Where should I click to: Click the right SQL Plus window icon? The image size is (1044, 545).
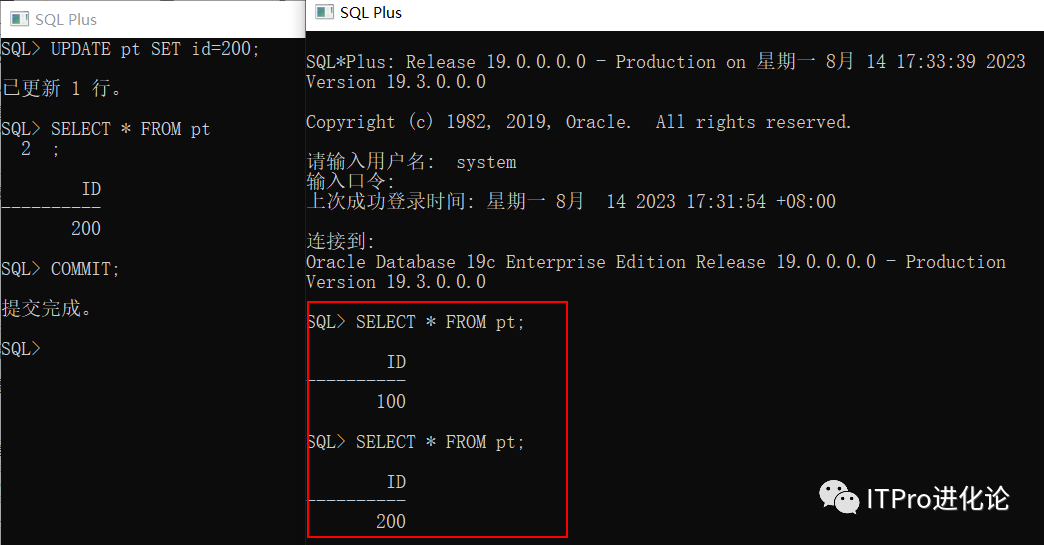pyautogui.click(x=324, y=12)
